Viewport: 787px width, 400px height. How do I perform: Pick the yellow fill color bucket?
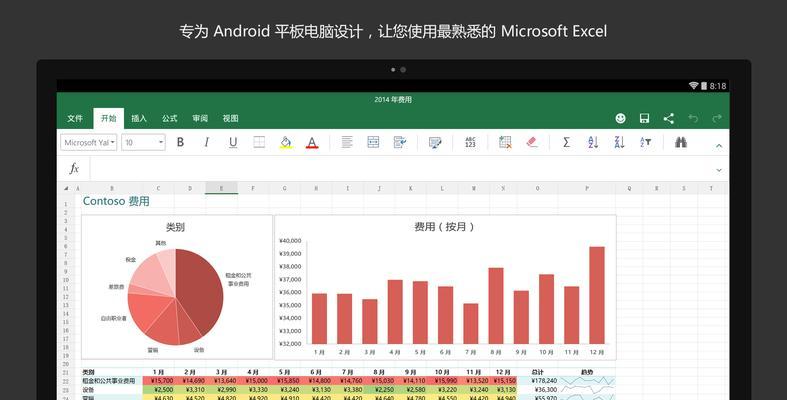[x=286, y=143]
